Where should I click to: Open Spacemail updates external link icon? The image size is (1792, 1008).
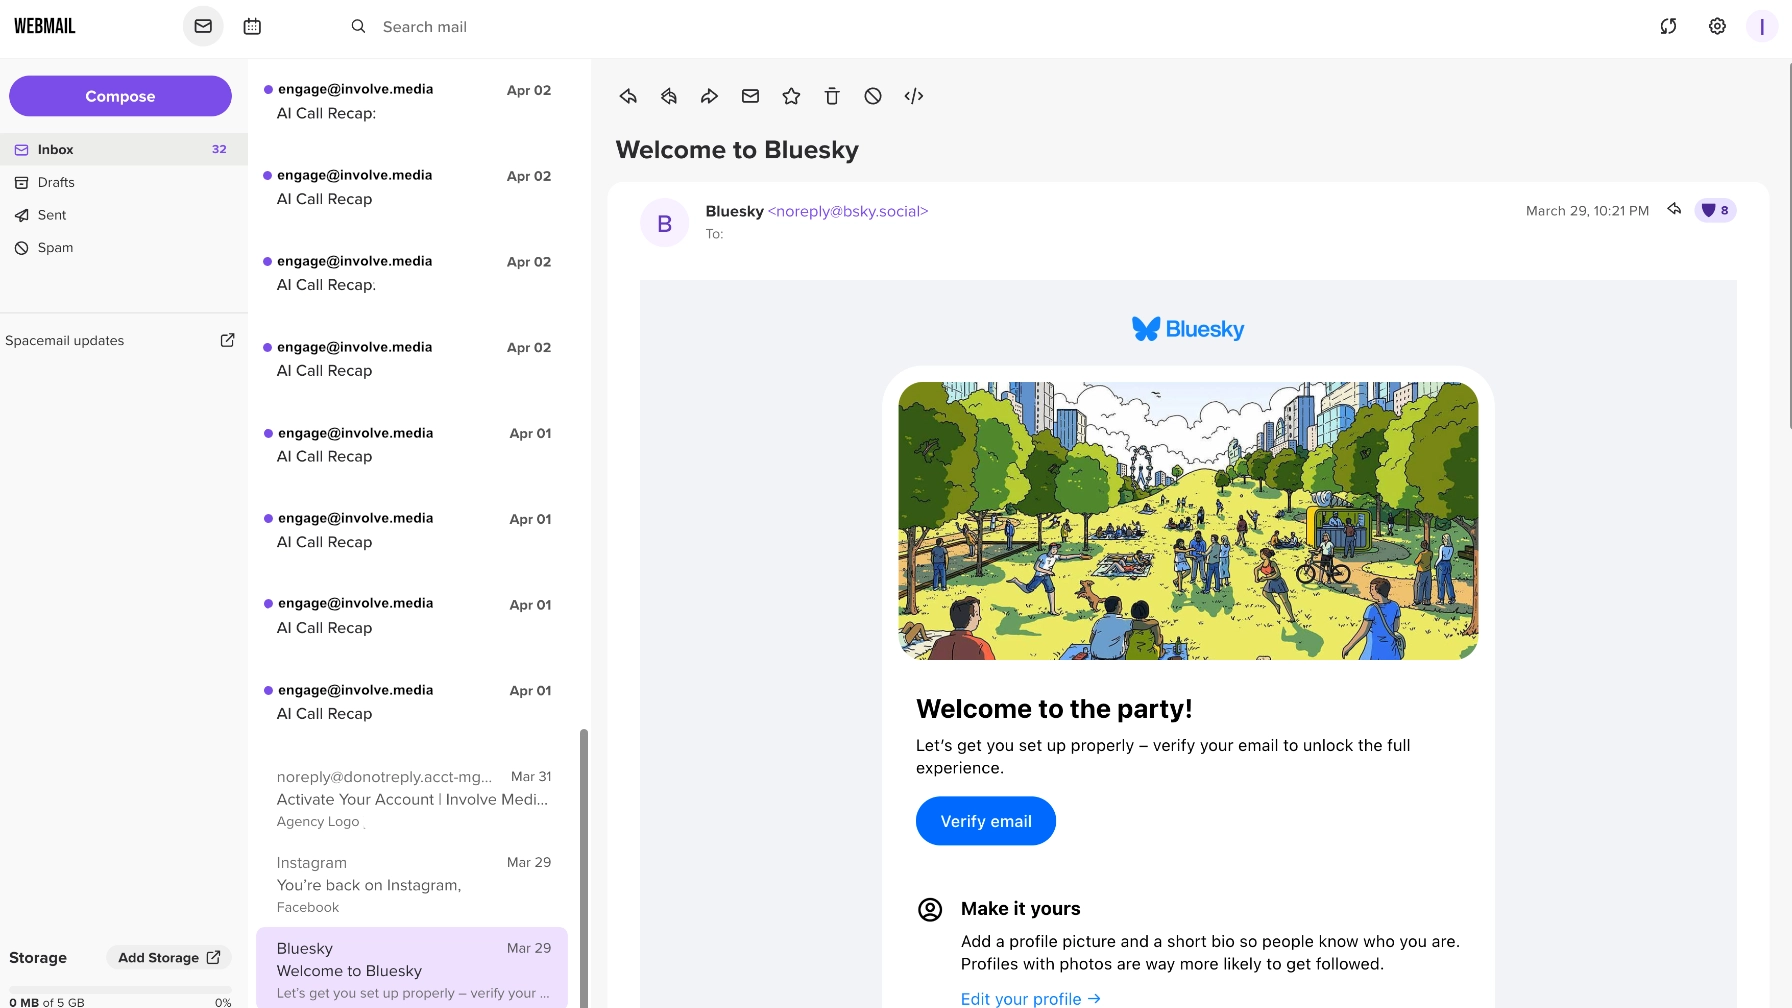pyautogui.click(x=227, y=340)
